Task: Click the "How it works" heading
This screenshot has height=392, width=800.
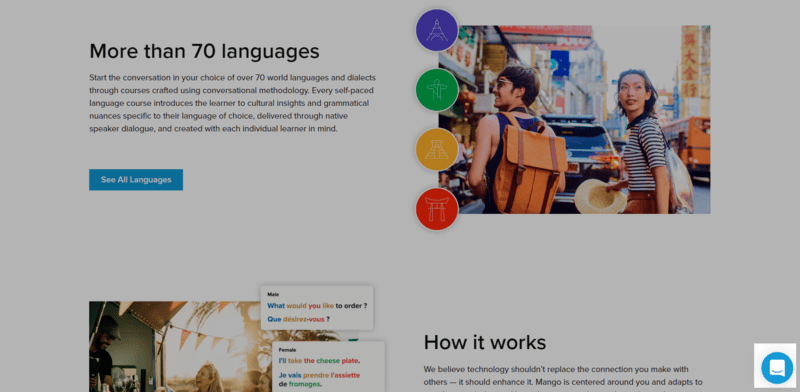Action: point(485,342)
